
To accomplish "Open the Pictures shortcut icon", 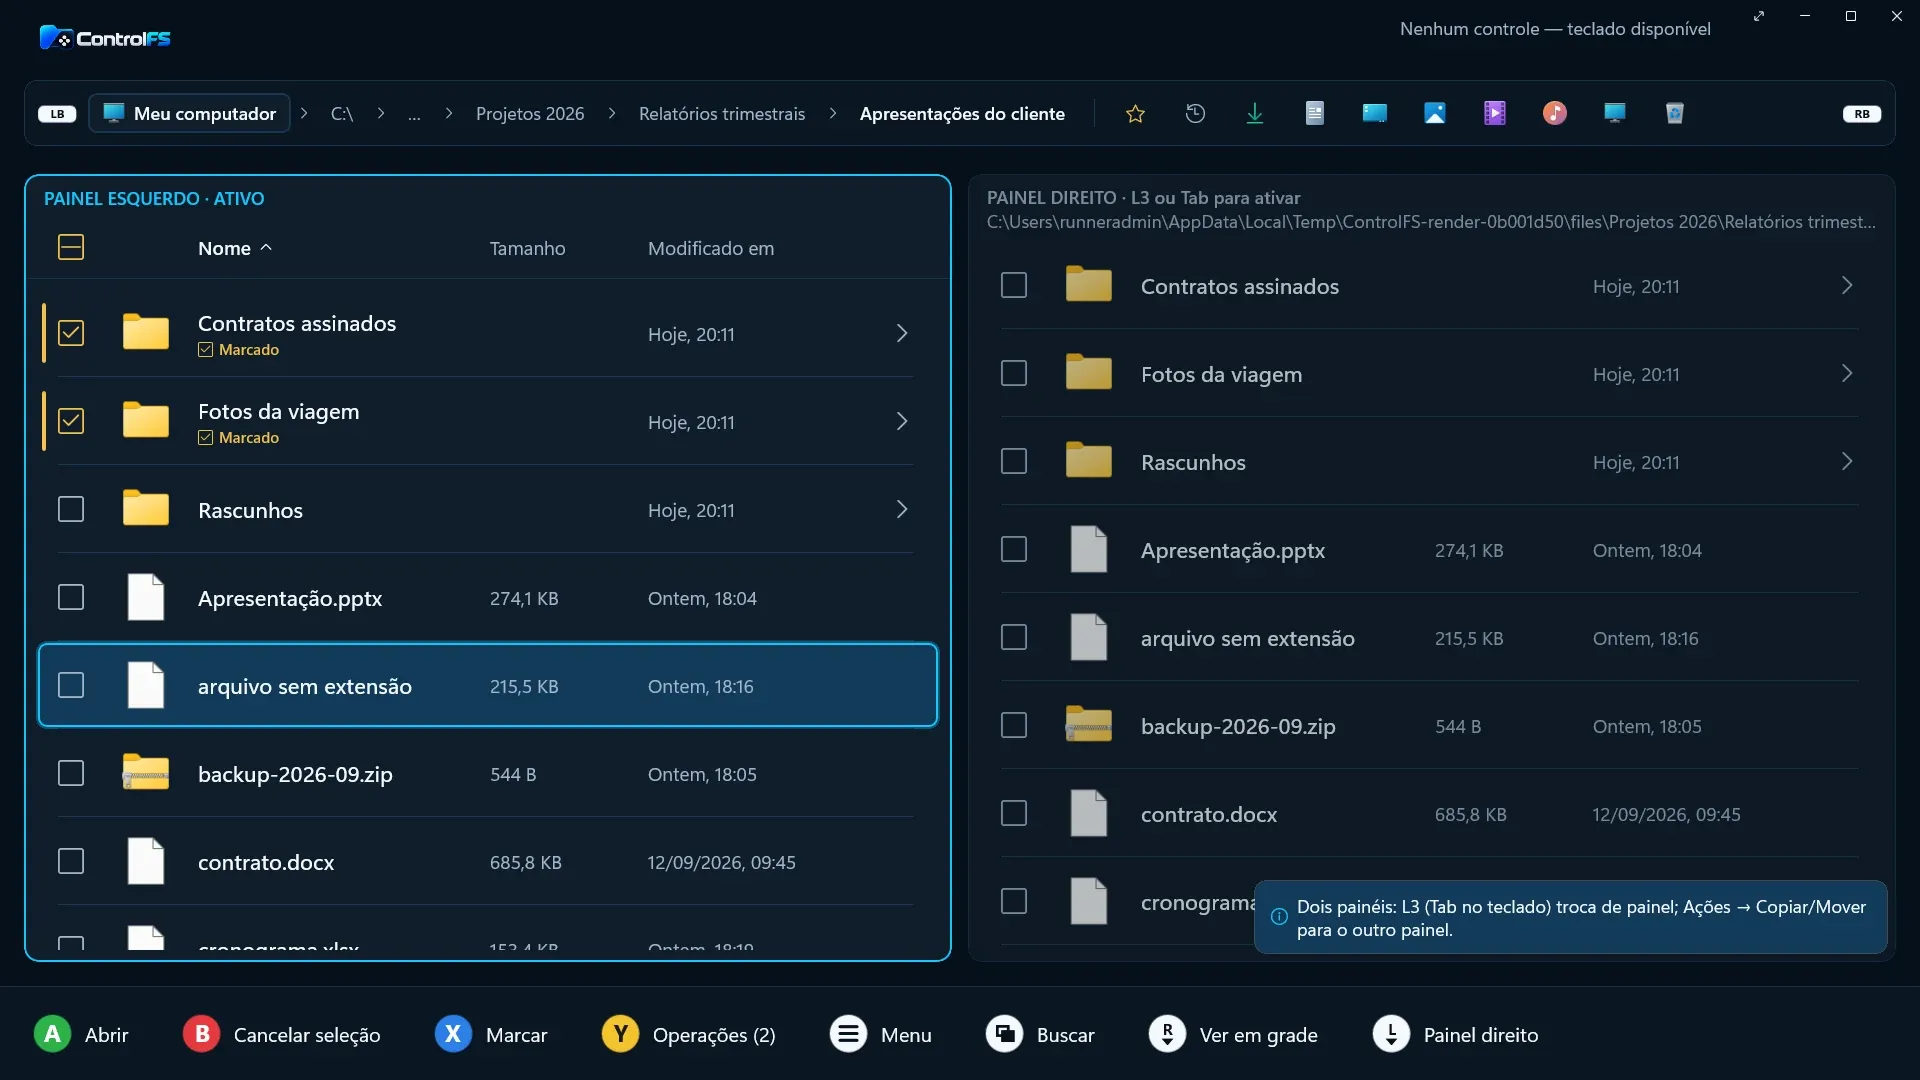I will pos(1435,114).
